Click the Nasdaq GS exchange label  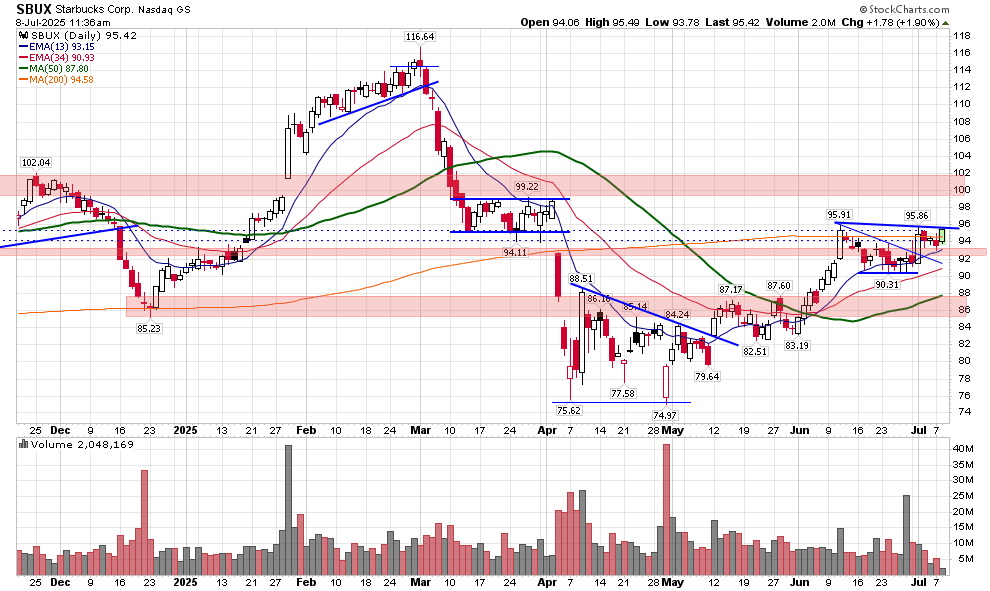(x=164, y=9)
